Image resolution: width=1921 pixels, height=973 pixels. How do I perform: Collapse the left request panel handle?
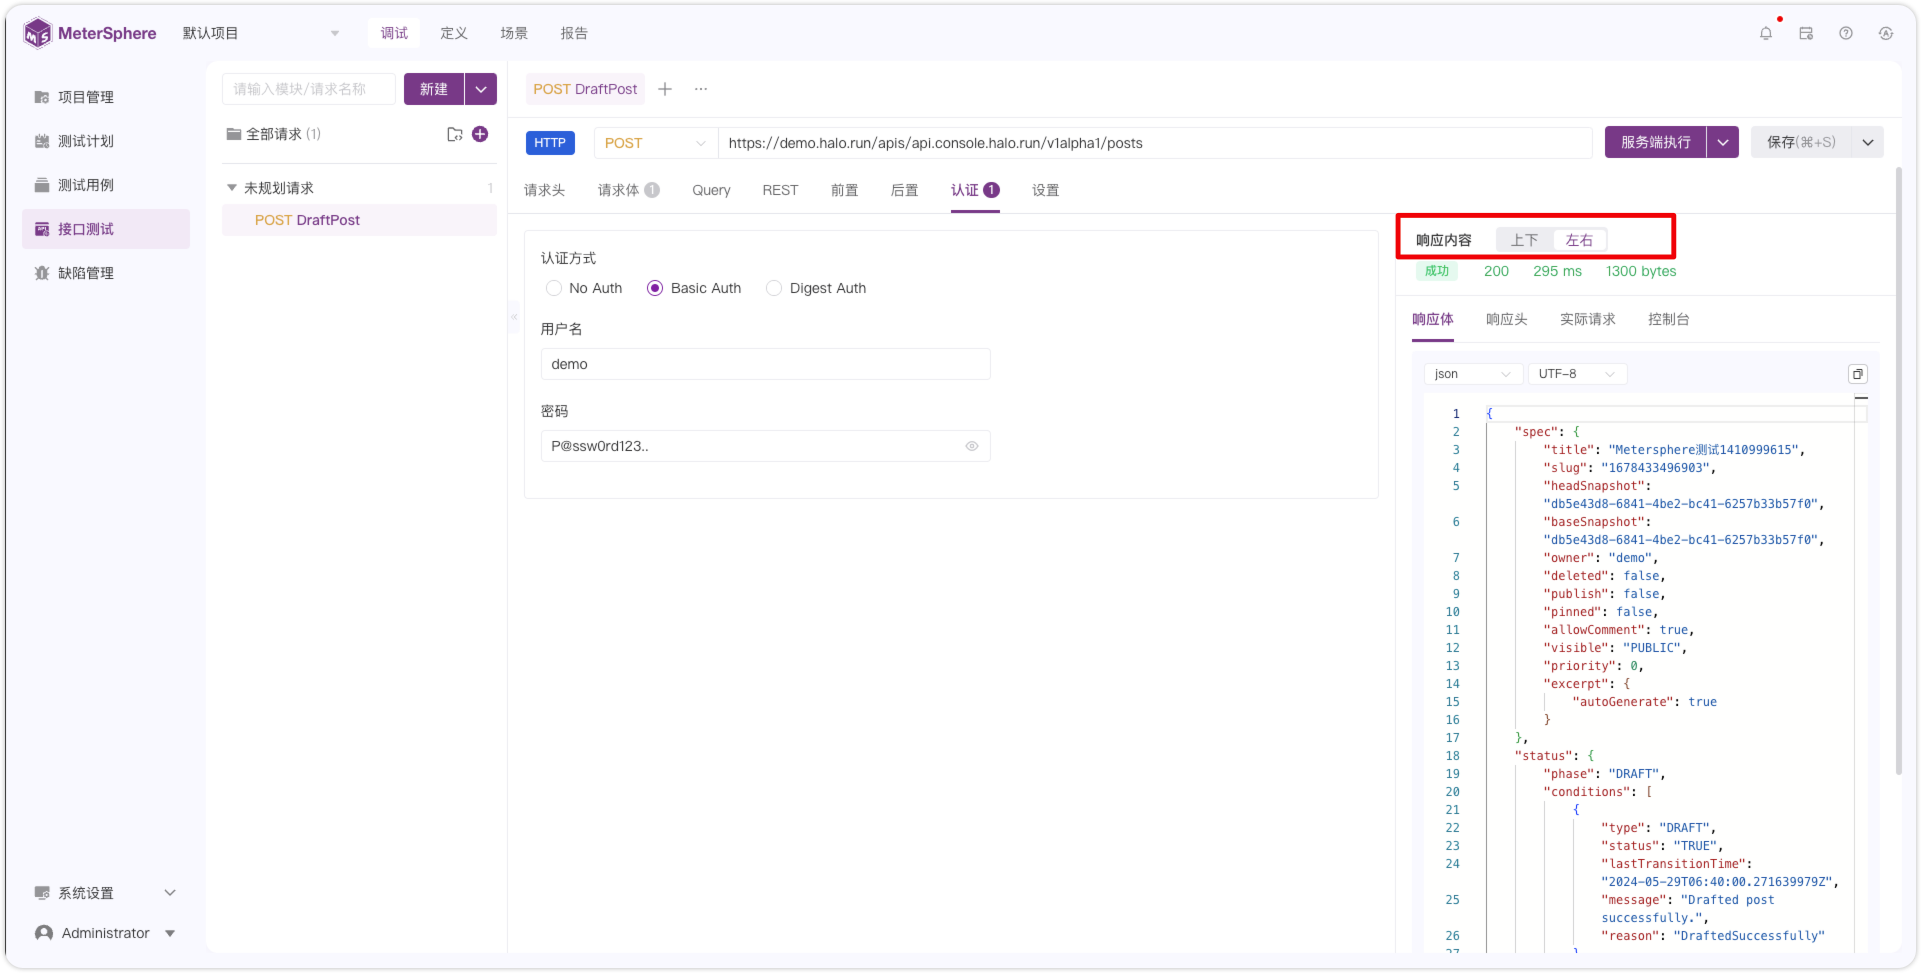(514, 317)
